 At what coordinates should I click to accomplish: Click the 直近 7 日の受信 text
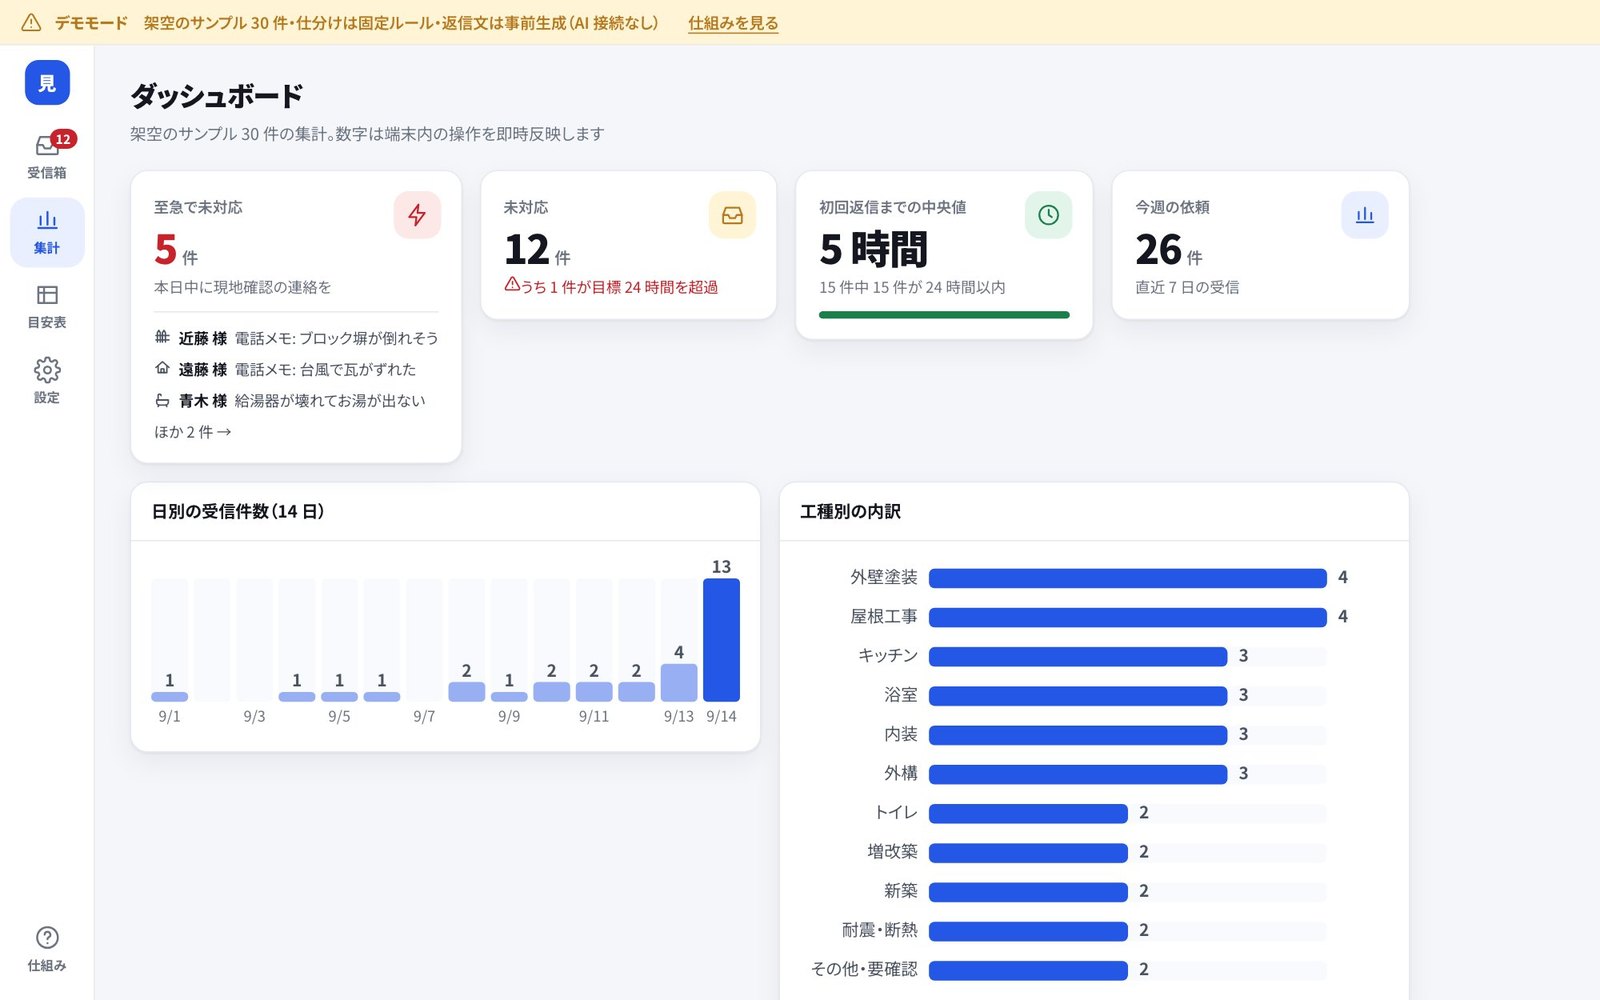[1187, 287]
